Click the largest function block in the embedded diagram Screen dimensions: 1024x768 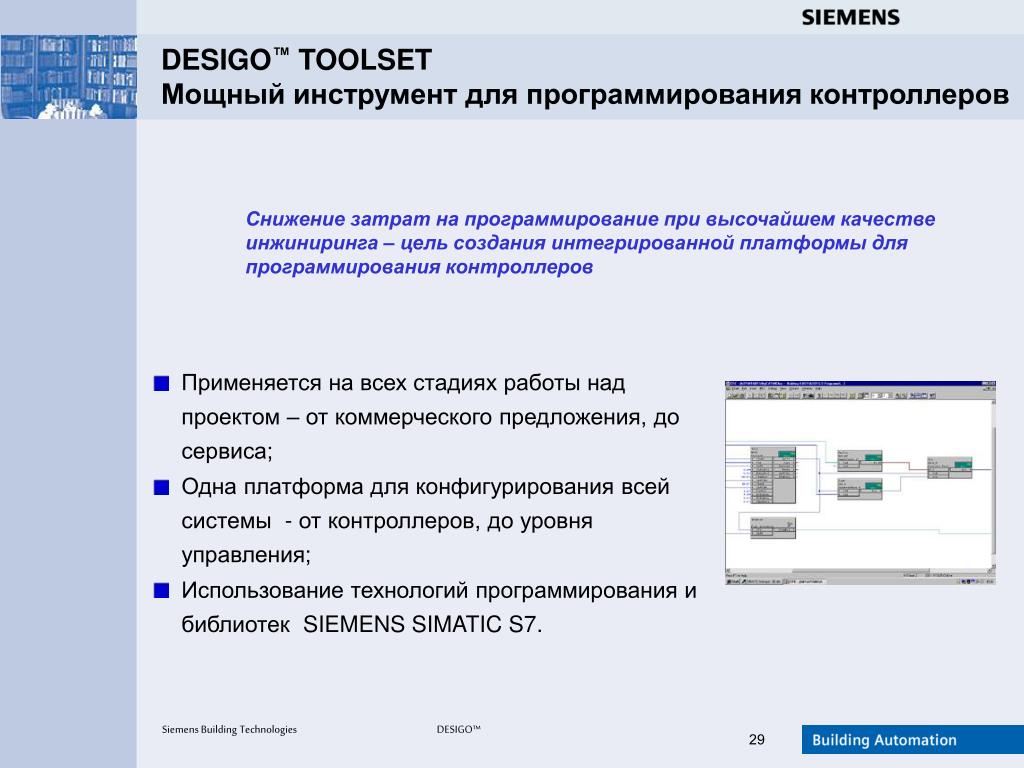[773, 475]
